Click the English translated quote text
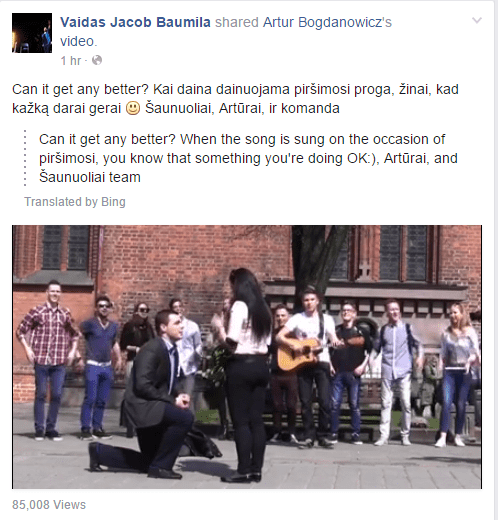The height and width of the screenshot is (520, 498). click(x=248, y=158)
